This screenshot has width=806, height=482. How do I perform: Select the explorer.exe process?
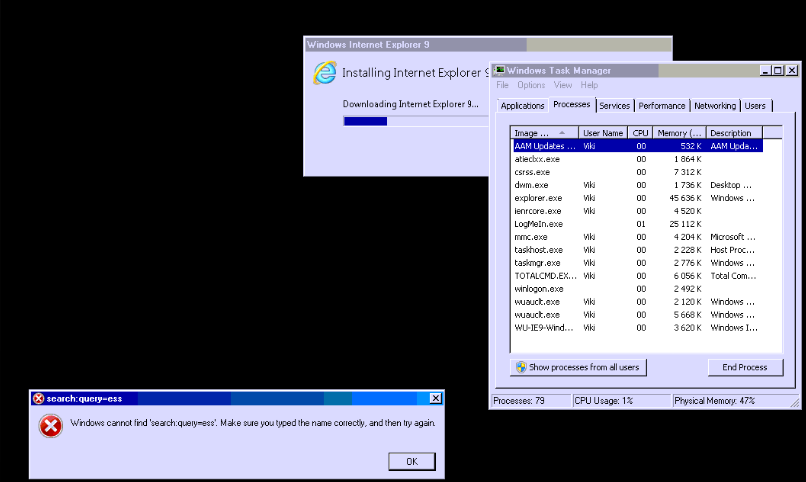[637, 198]
